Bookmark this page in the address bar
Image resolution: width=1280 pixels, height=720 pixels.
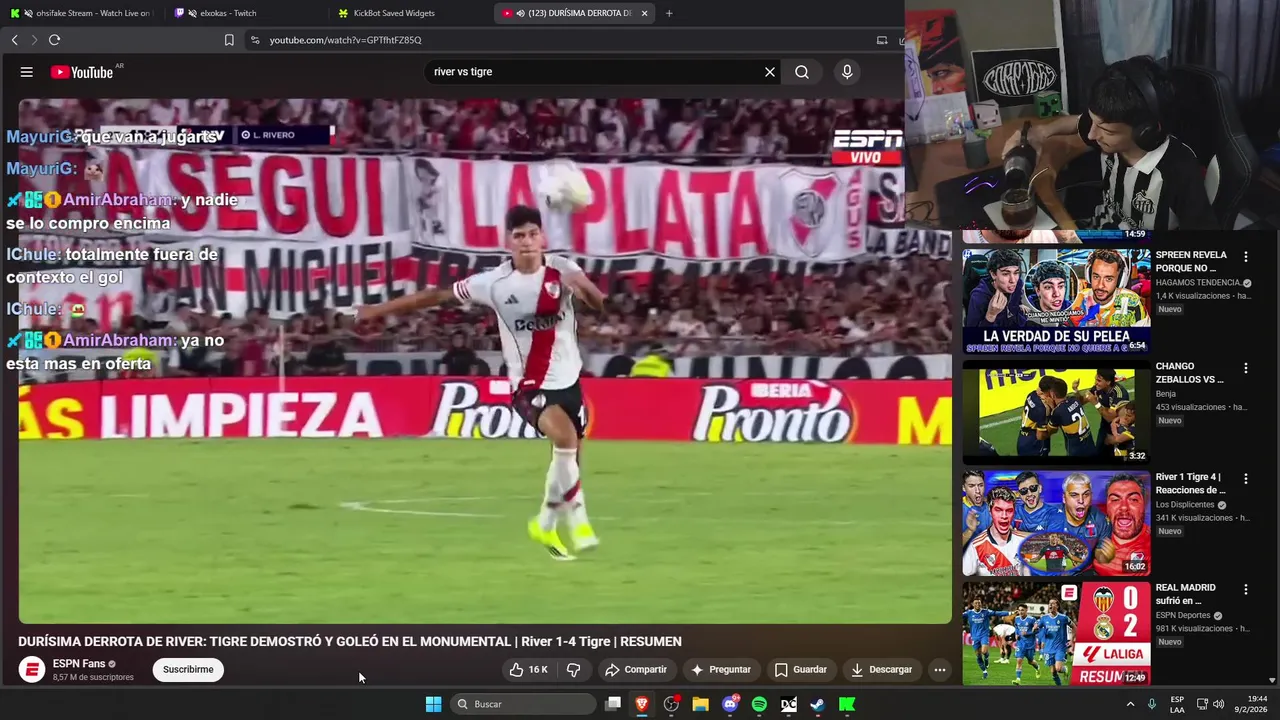pos(229,40)
